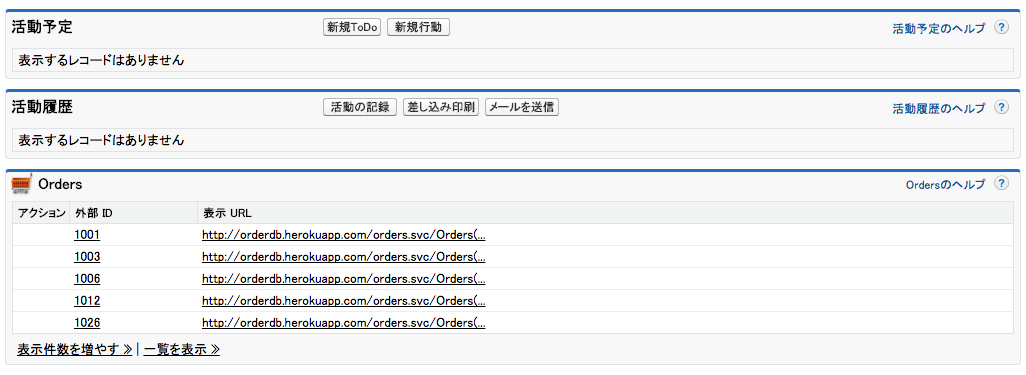
Task: Click the 一覧を表示 link
Action: click(182, 349)
